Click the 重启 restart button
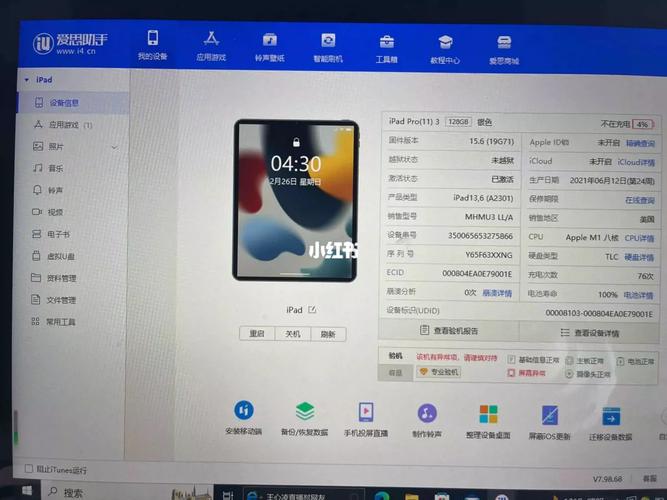This screenshot has width=667, height=500. (x=257, y=334)
